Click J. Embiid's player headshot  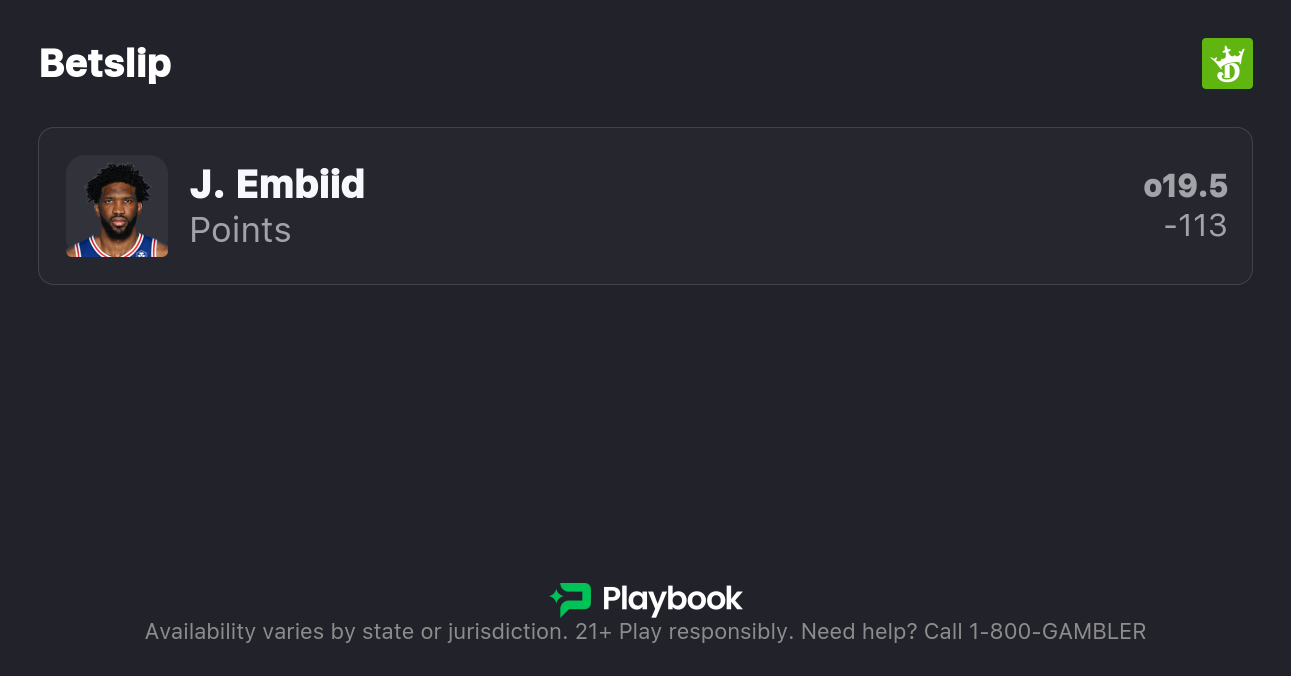click(x=117, y=207)
